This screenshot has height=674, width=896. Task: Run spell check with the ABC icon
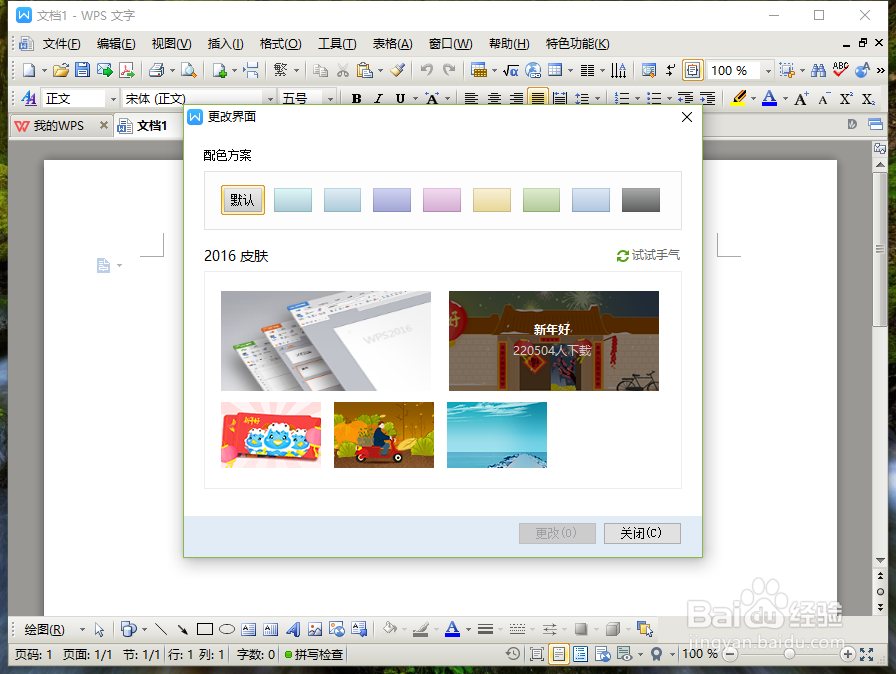pyautogui.click(x=841, y=70)
